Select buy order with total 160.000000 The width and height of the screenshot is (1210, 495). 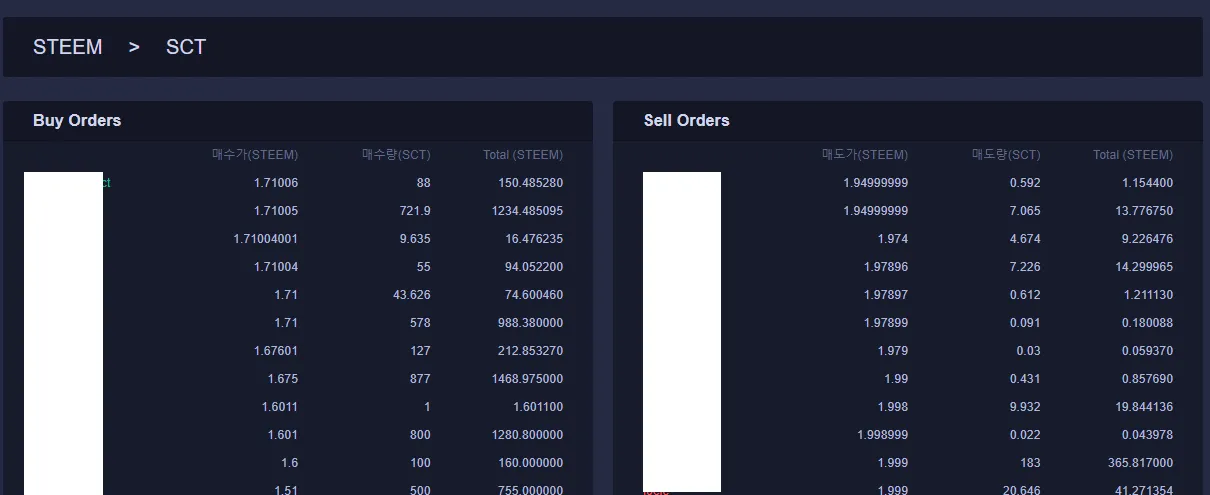pos(298,463)
